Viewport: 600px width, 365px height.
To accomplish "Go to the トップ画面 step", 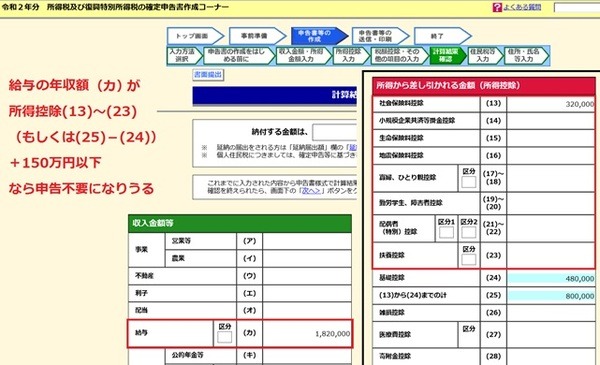I will pyautogui.click(x=196, y=36).
